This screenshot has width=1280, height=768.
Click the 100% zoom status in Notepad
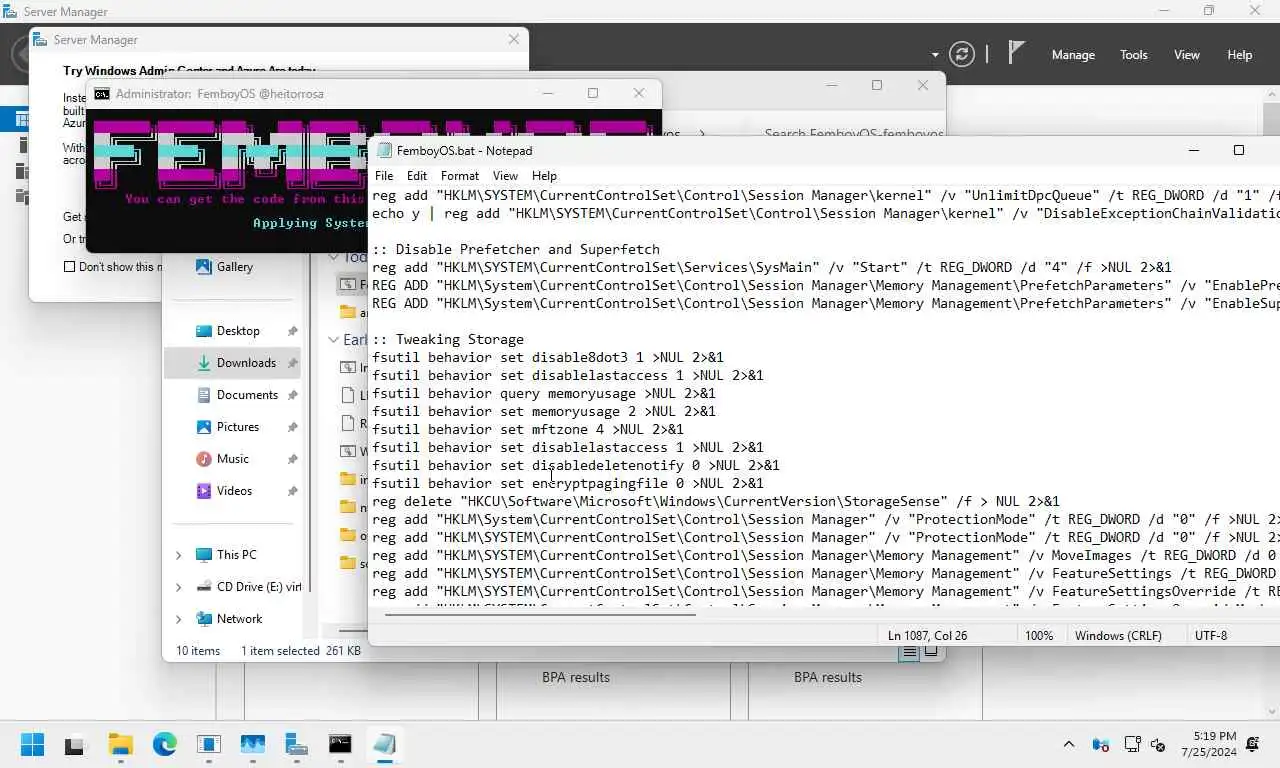coord(1039,635)
